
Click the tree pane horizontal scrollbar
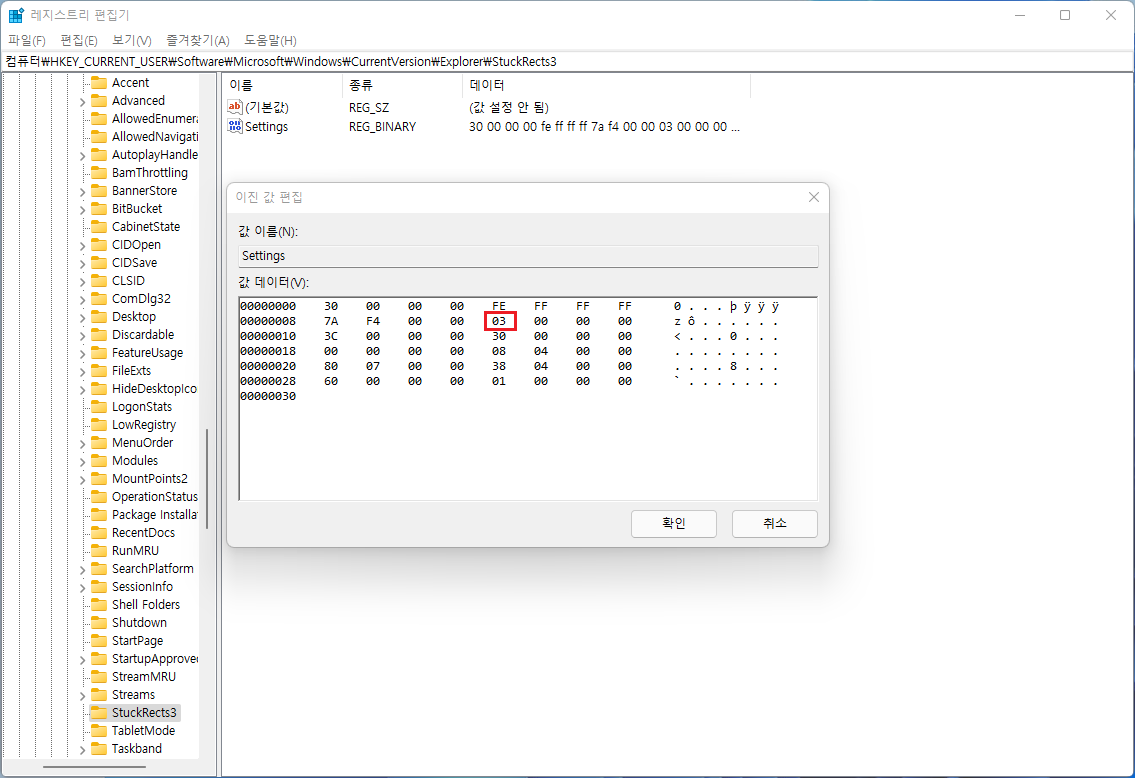[94, 767]
